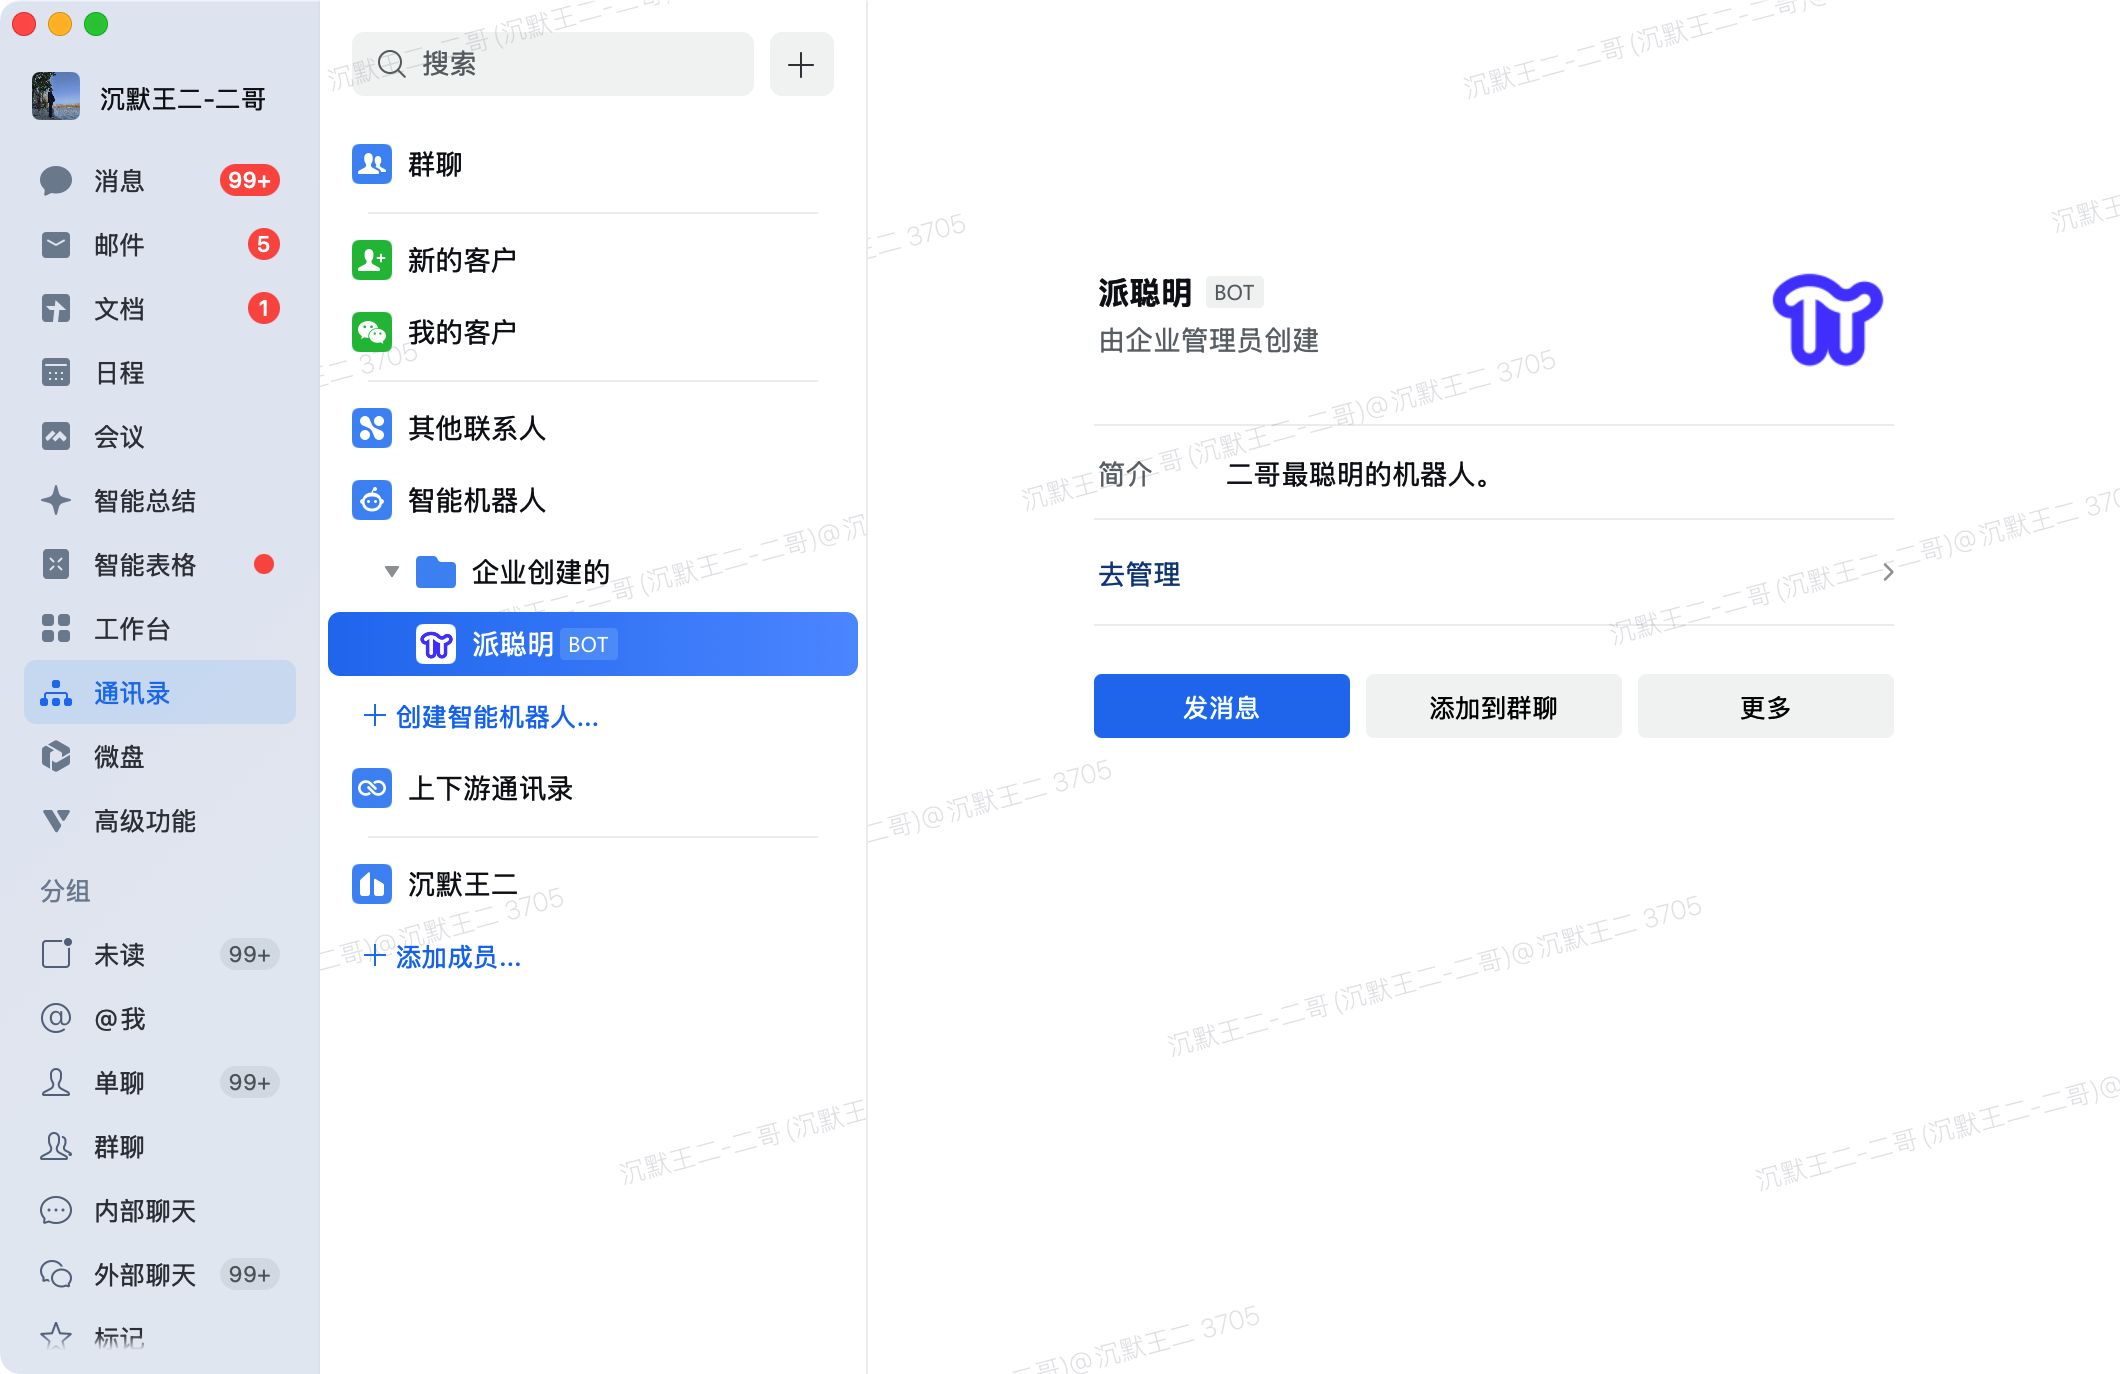The width and height of the screenshot is (2120, 1374).
Task: Collapse the 企业创建的 folder triangle
Action: (392, 572)
